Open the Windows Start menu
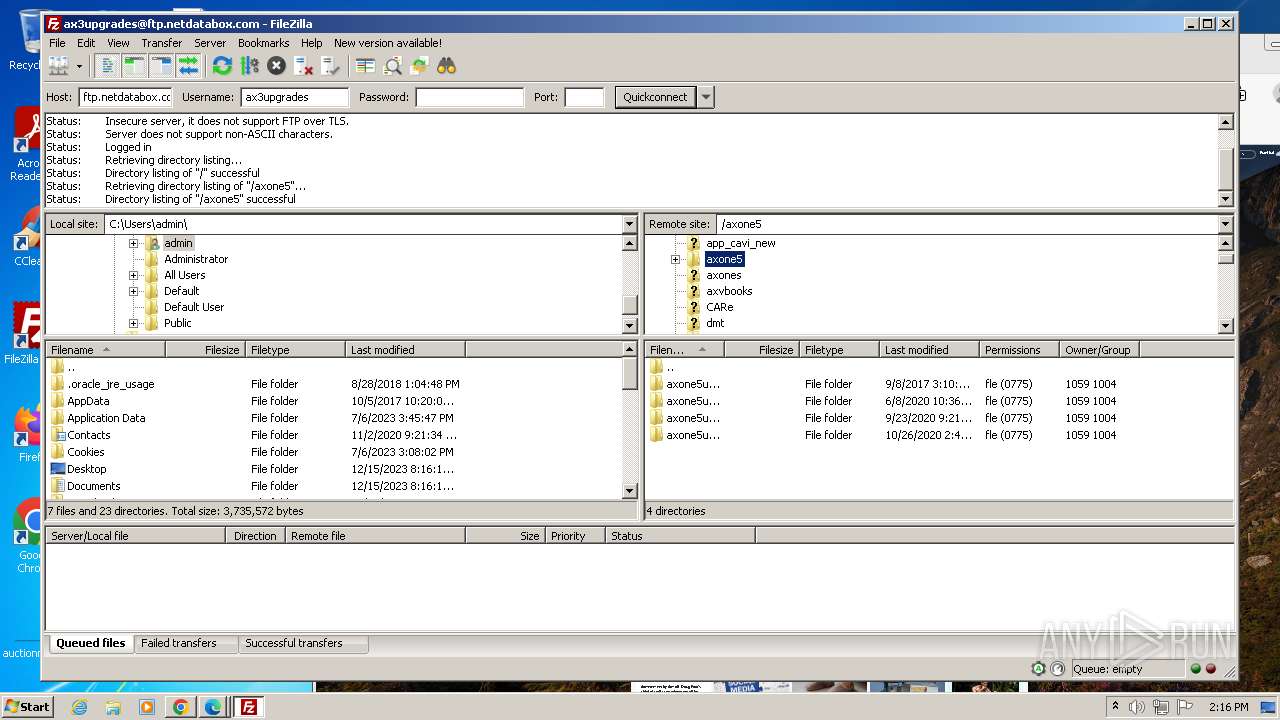 (x=27, y=707)
